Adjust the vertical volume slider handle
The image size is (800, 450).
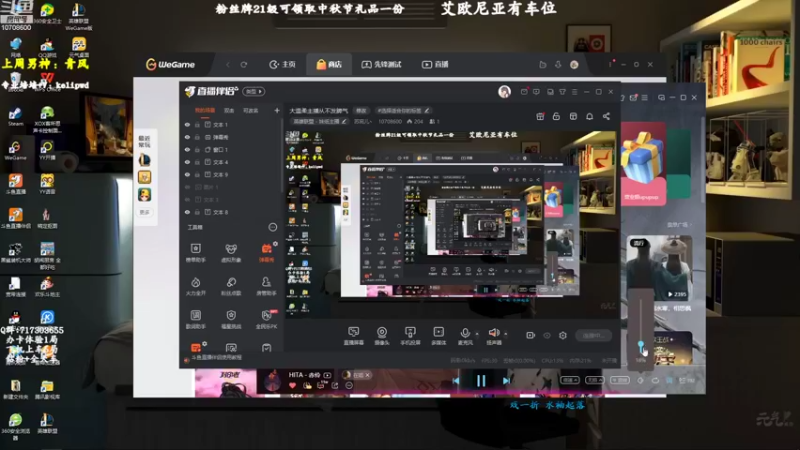[641, 345]
